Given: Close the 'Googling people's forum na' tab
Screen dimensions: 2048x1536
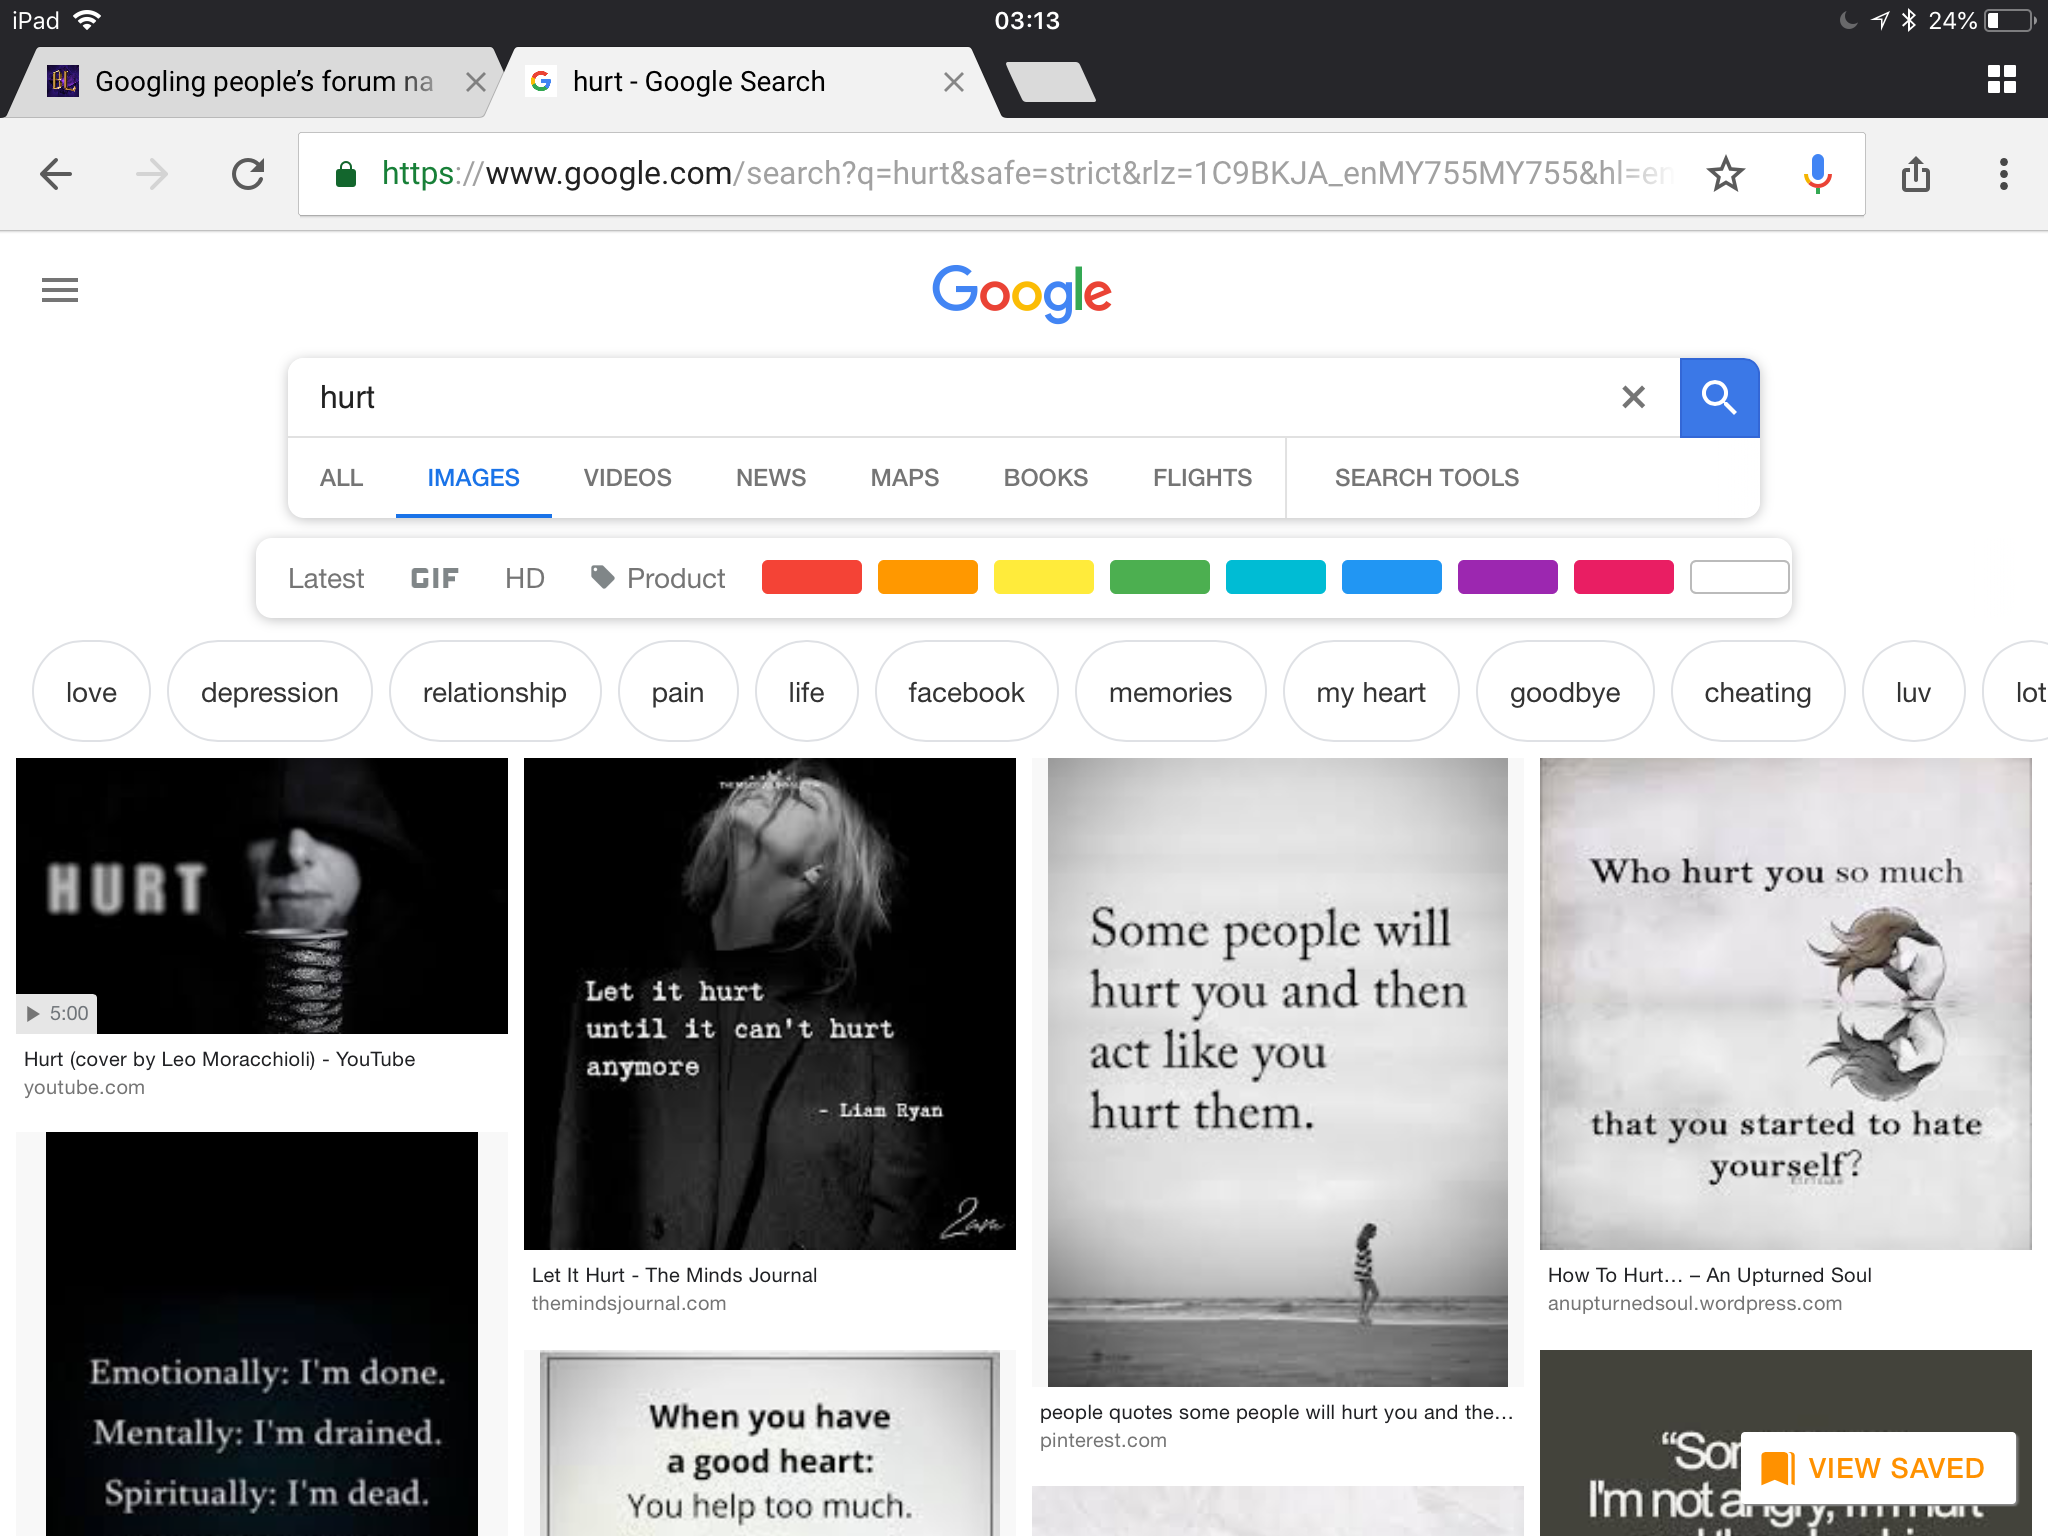Looking at the screenshot, I should [x=476, y=82].
